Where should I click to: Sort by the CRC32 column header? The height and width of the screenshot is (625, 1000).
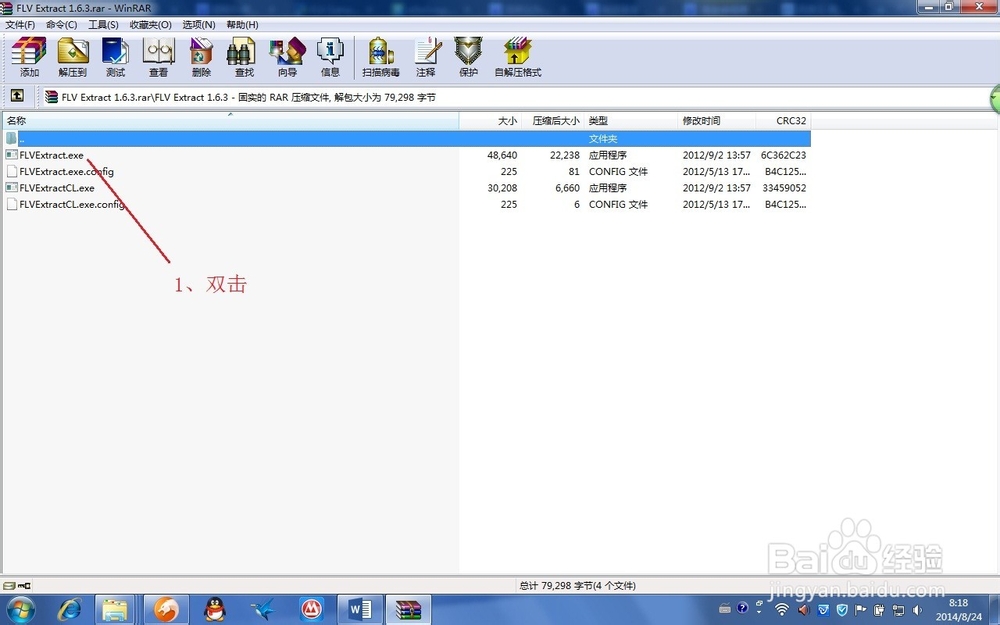click(x=783, y=121)
